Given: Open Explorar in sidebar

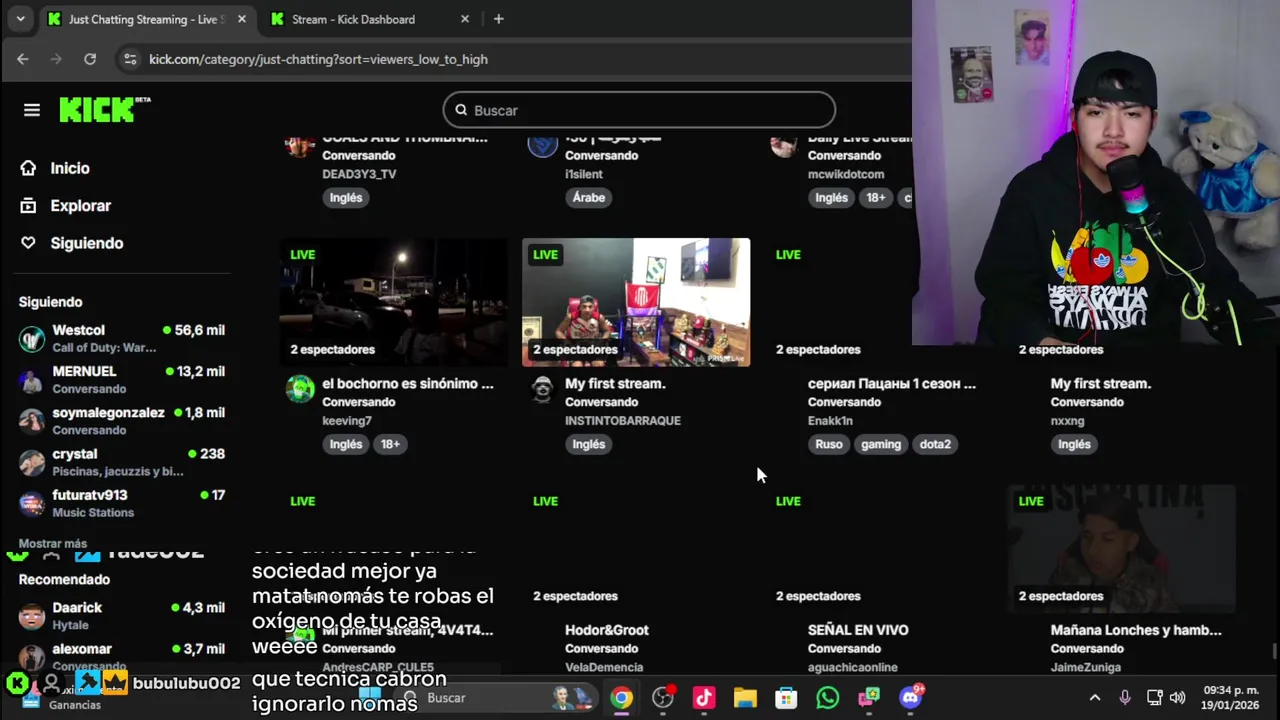Looking at the screenshot, I should pos(80,206).
